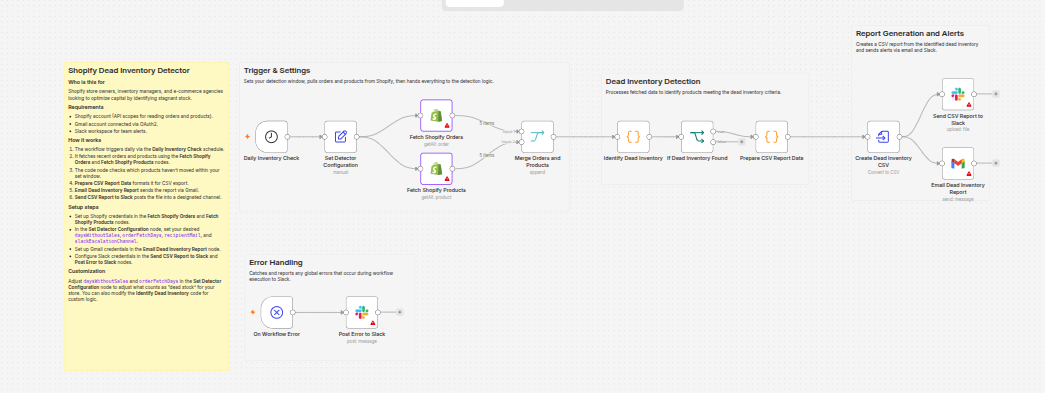
Task: Click warning triangle on Fetch Shopify Orders
Action: coord(447,126)
